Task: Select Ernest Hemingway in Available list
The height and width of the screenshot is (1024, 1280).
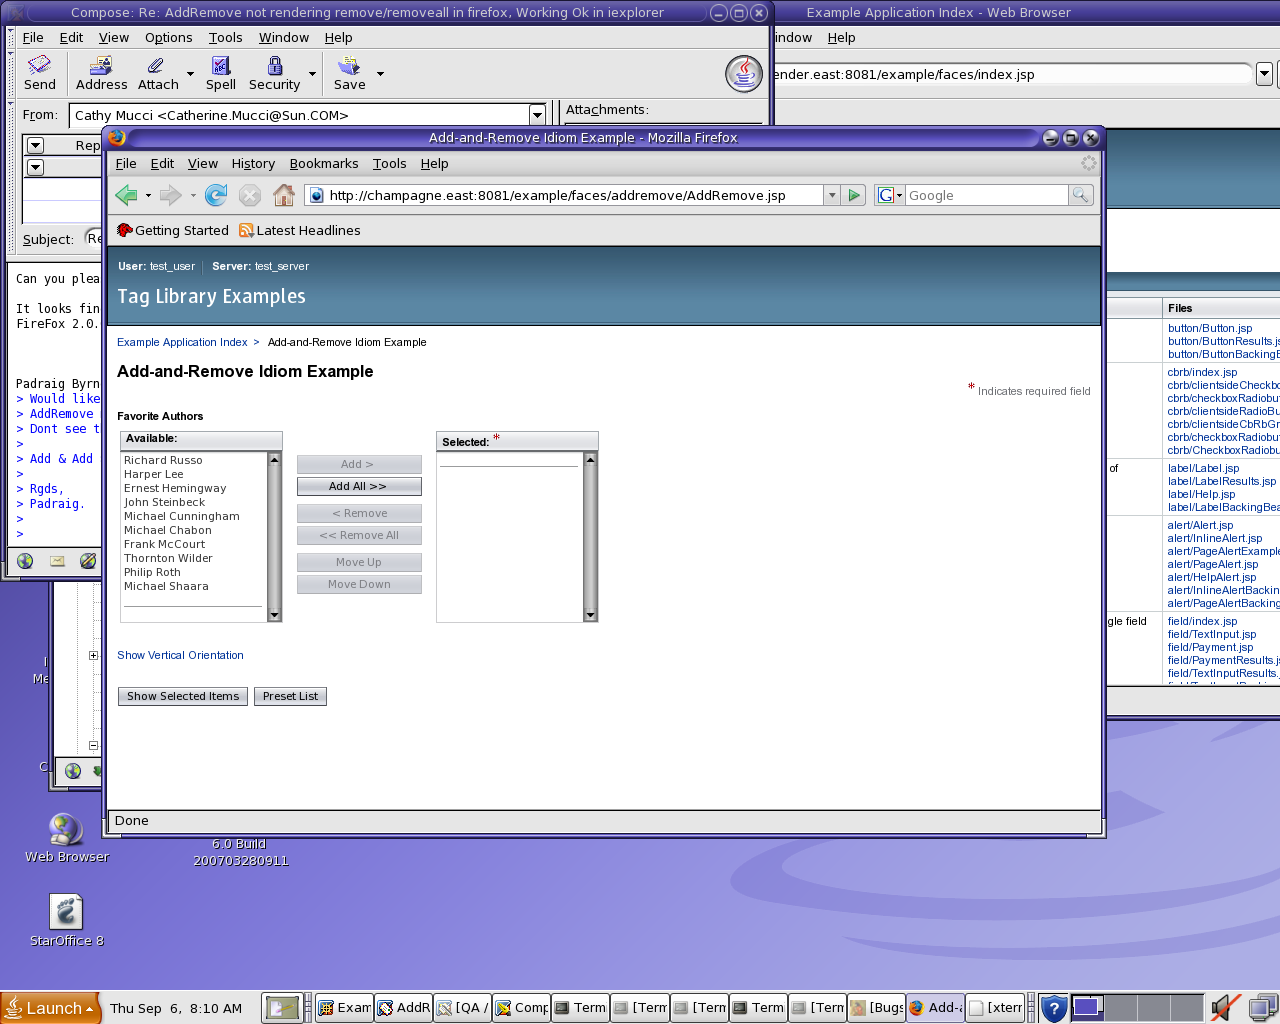Action: (175, 488)
